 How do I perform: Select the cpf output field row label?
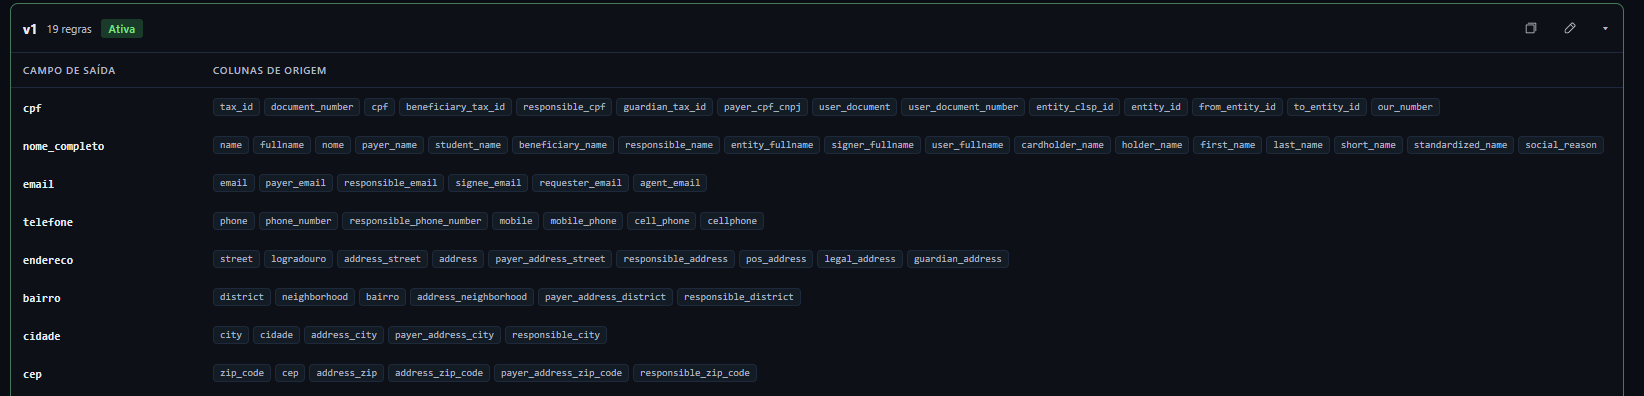click(32, 108)
